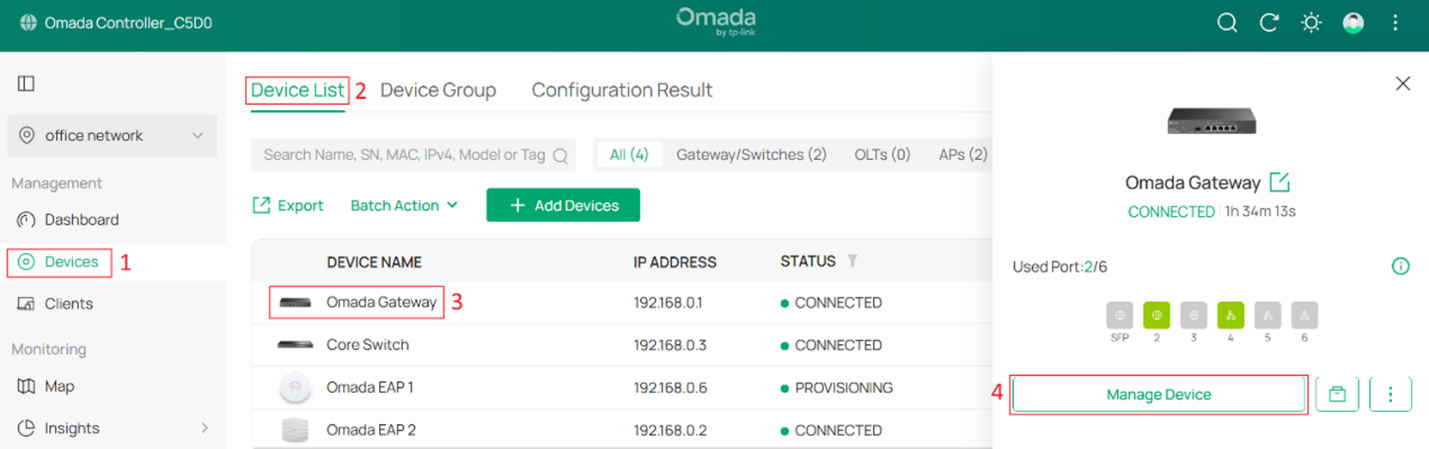
Task: Open the user account avatar
Action: point(1353,23)
